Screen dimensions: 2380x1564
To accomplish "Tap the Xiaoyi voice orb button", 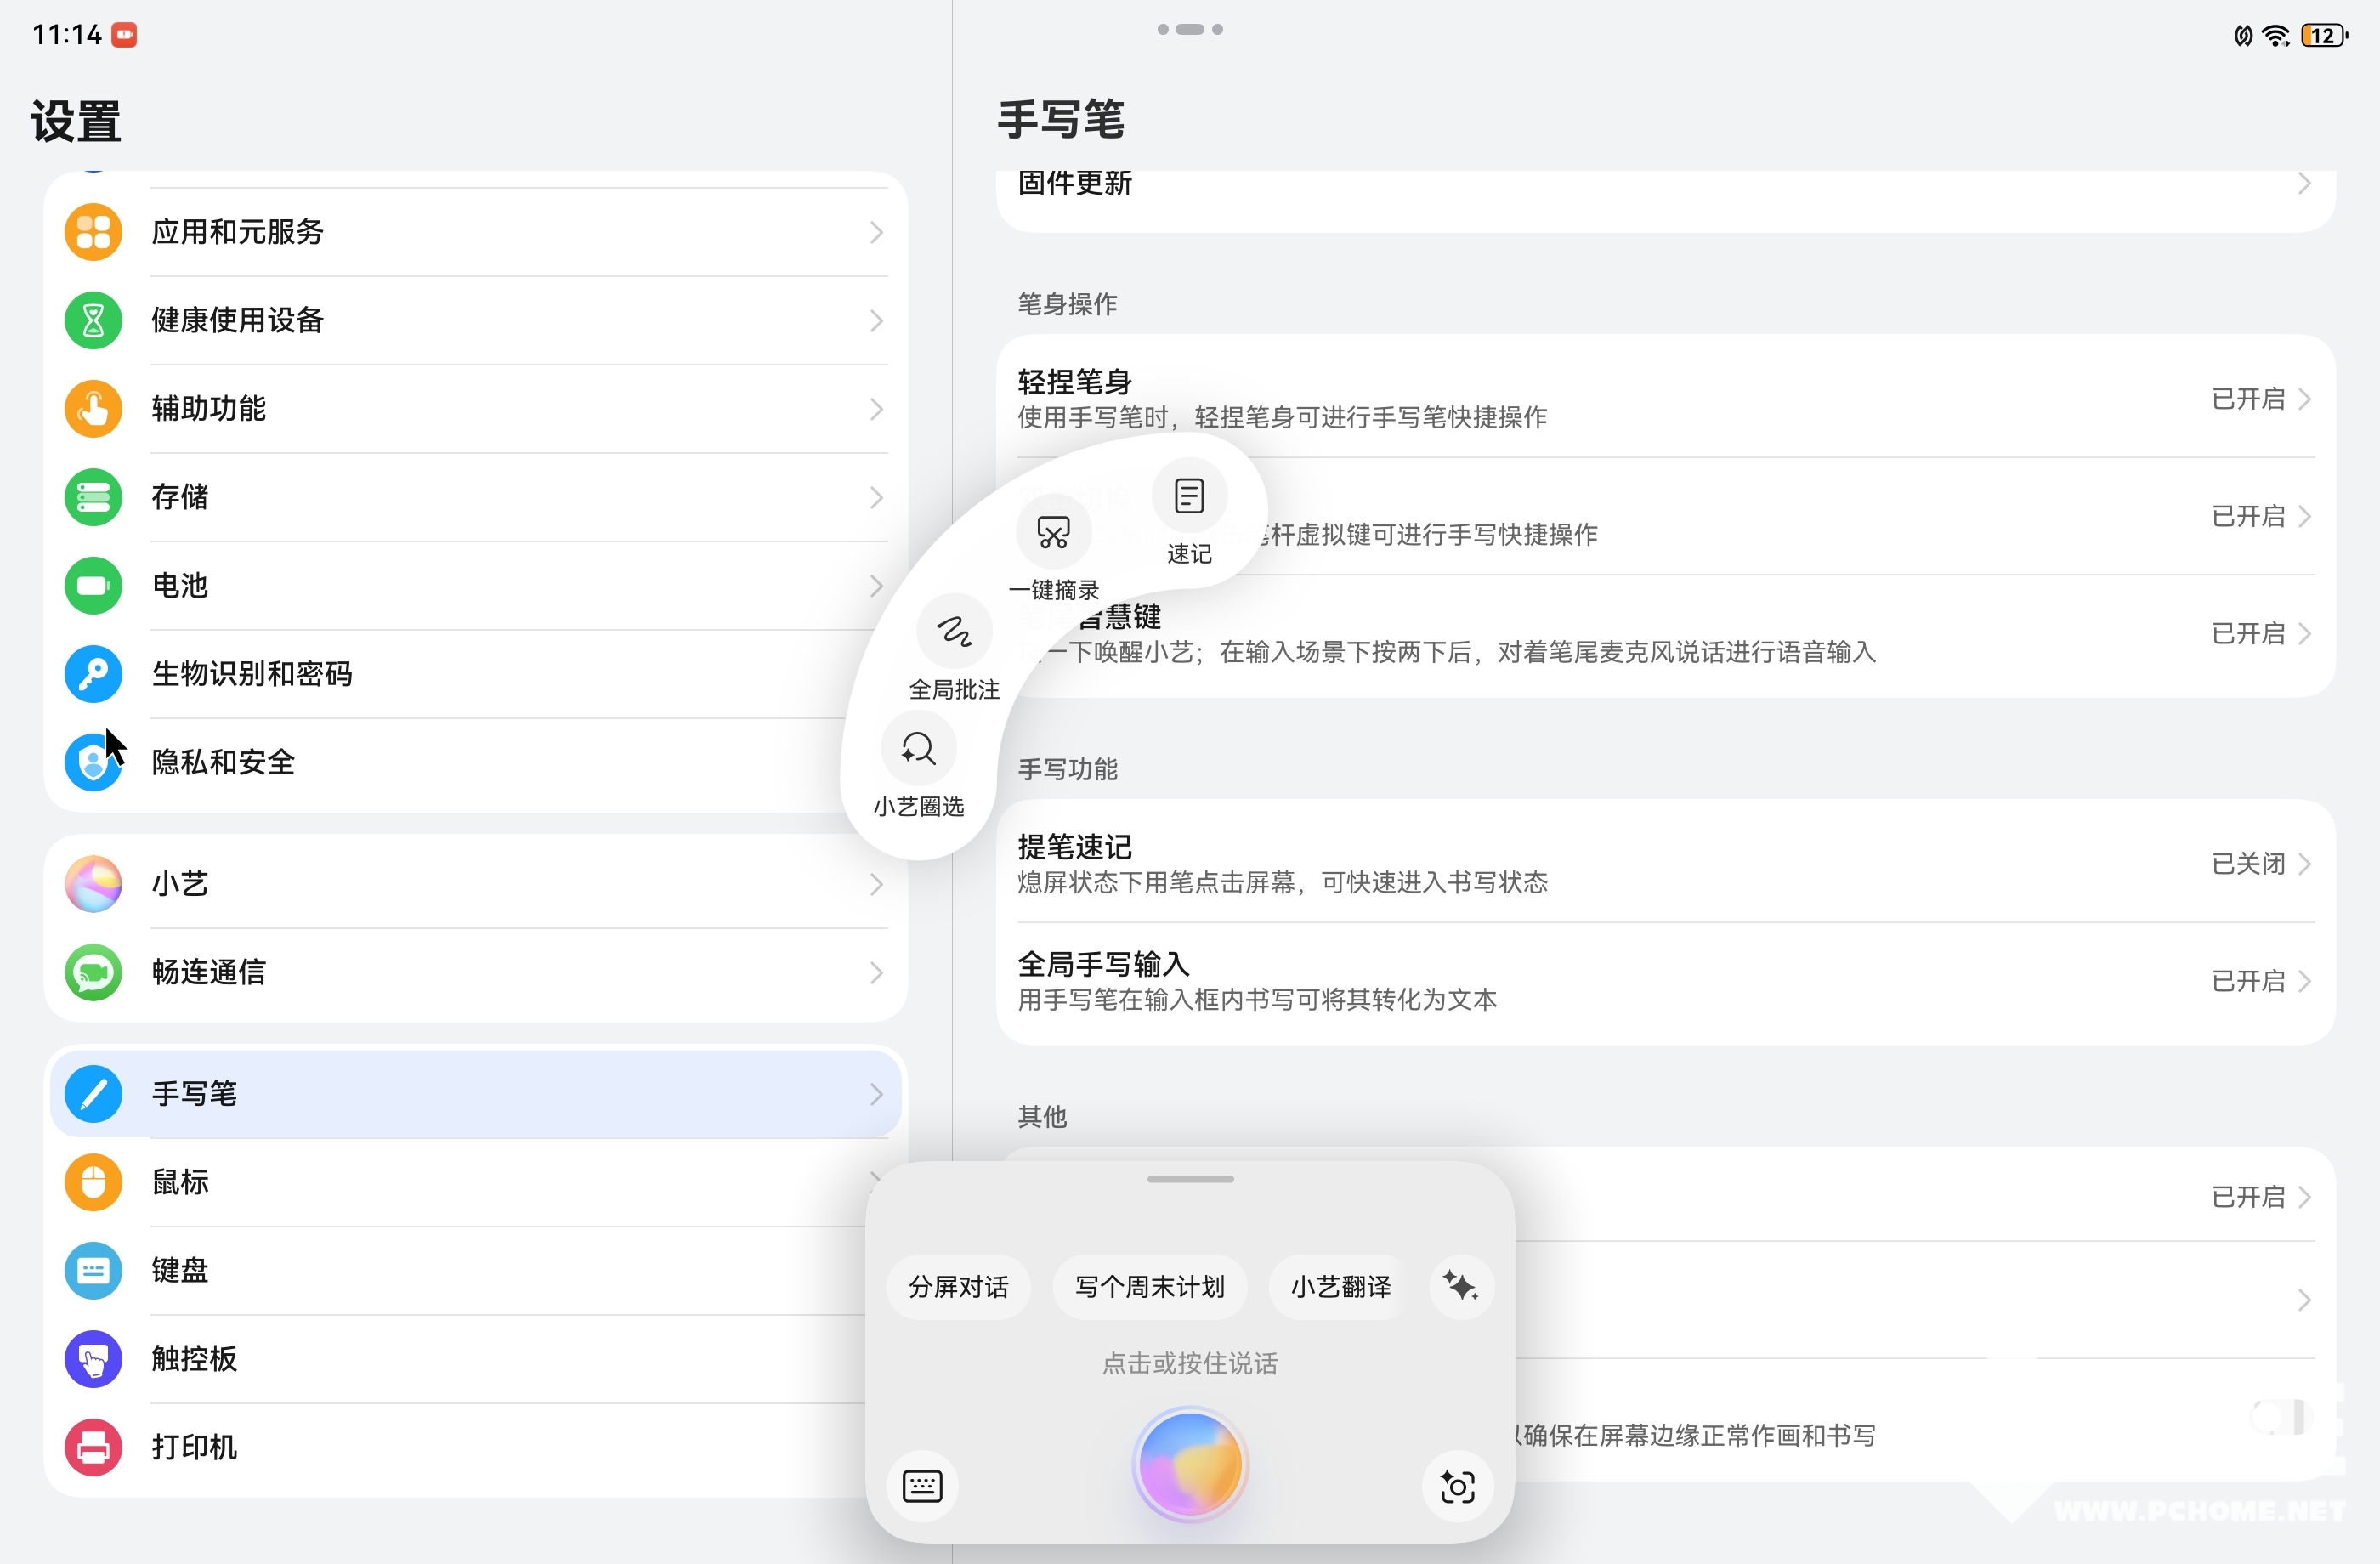I will pos(1190,1465).
